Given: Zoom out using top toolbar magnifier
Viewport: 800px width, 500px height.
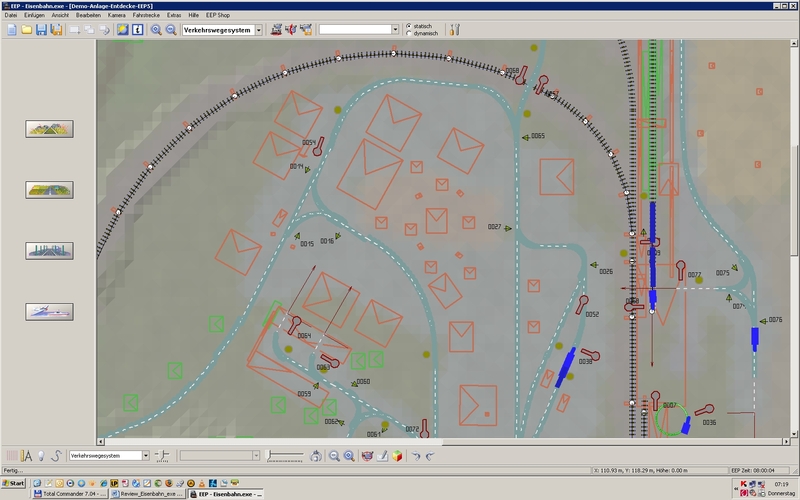Looking at the screenshot, I should click(x=171, y=30).
